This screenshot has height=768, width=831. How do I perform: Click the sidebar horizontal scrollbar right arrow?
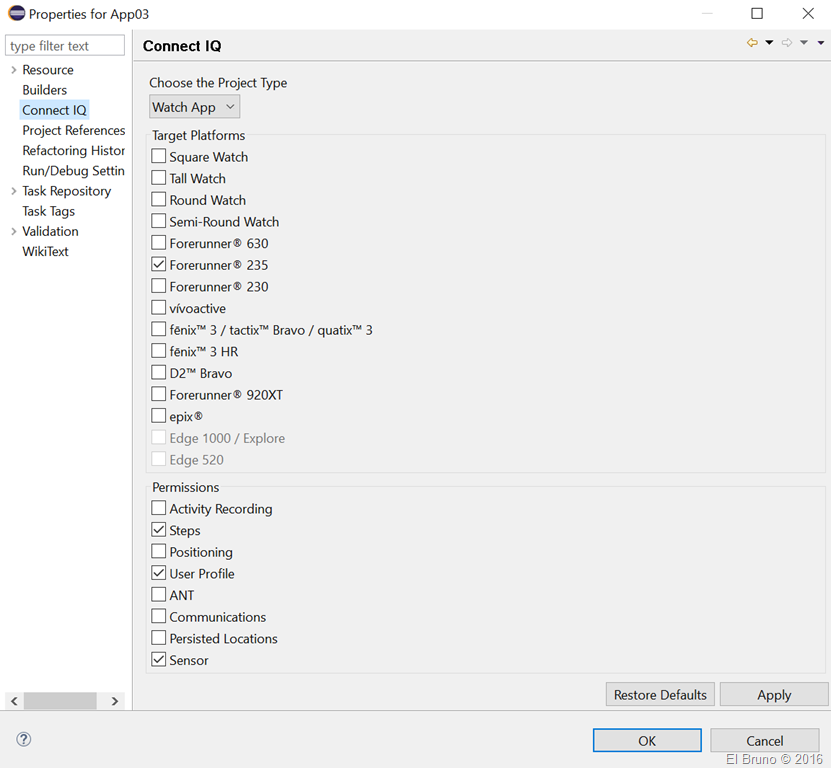coord(115,701)
